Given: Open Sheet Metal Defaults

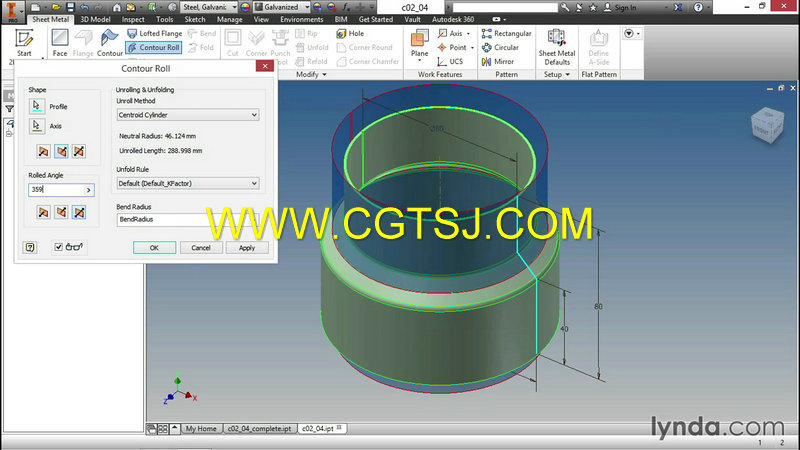Looking at the screenshot, I should [557, 47].
